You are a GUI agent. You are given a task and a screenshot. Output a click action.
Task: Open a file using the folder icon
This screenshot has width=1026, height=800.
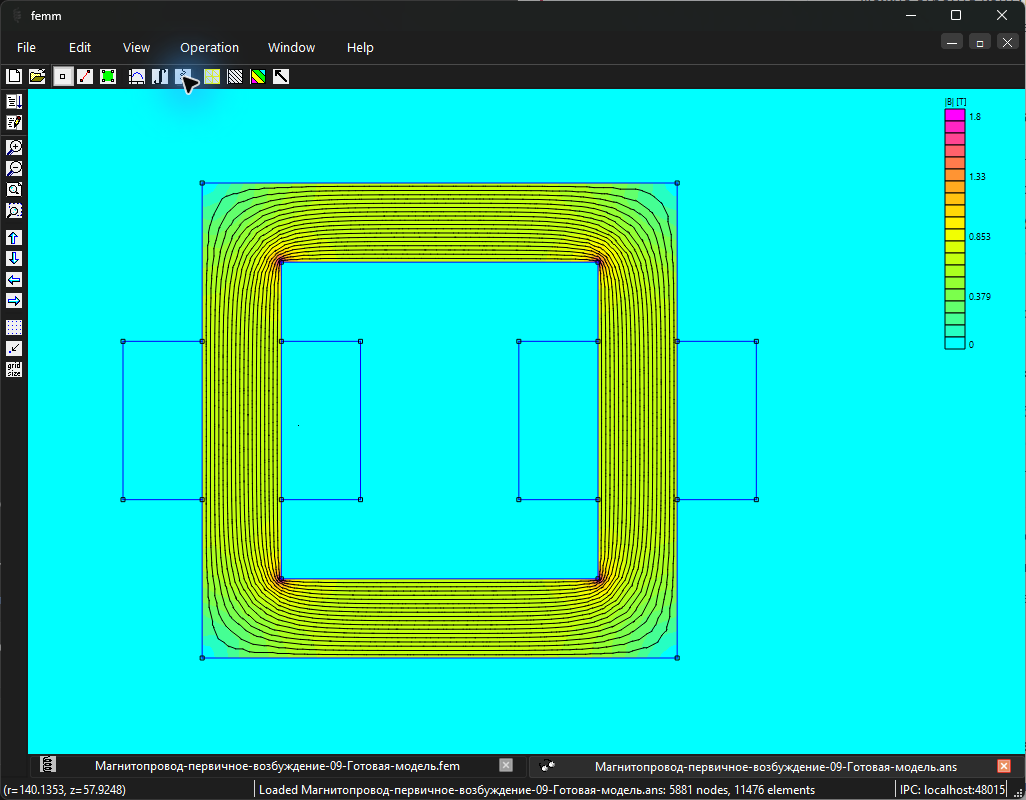pos(37,77)
